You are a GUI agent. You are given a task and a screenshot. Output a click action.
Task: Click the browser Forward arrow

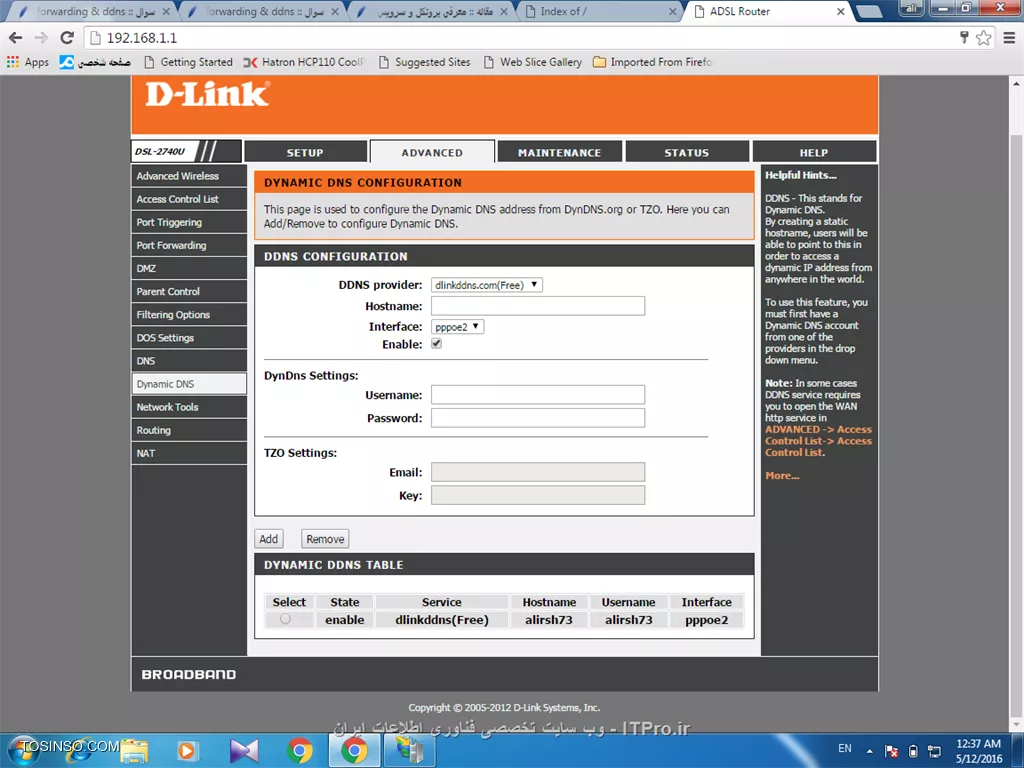[x=41, y=38]
